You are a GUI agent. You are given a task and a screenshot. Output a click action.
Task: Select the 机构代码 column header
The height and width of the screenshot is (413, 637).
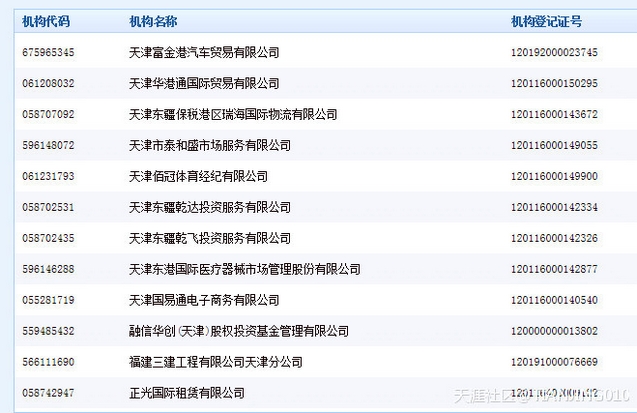point(46,21)
